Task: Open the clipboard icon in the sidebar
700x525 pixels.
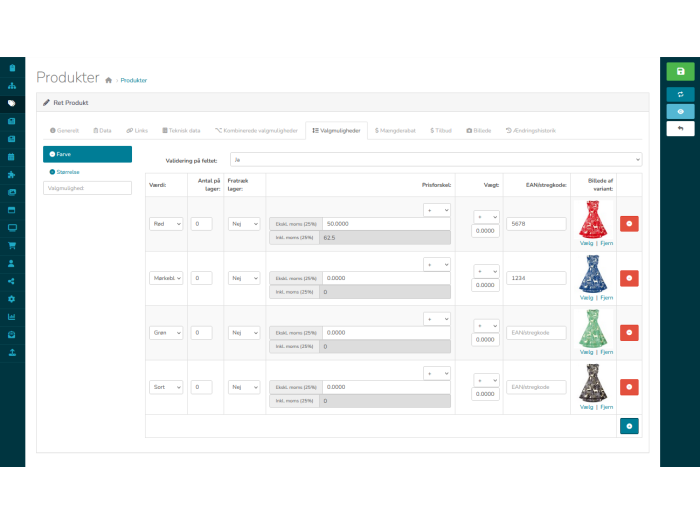Action: (x=12, y=68)
